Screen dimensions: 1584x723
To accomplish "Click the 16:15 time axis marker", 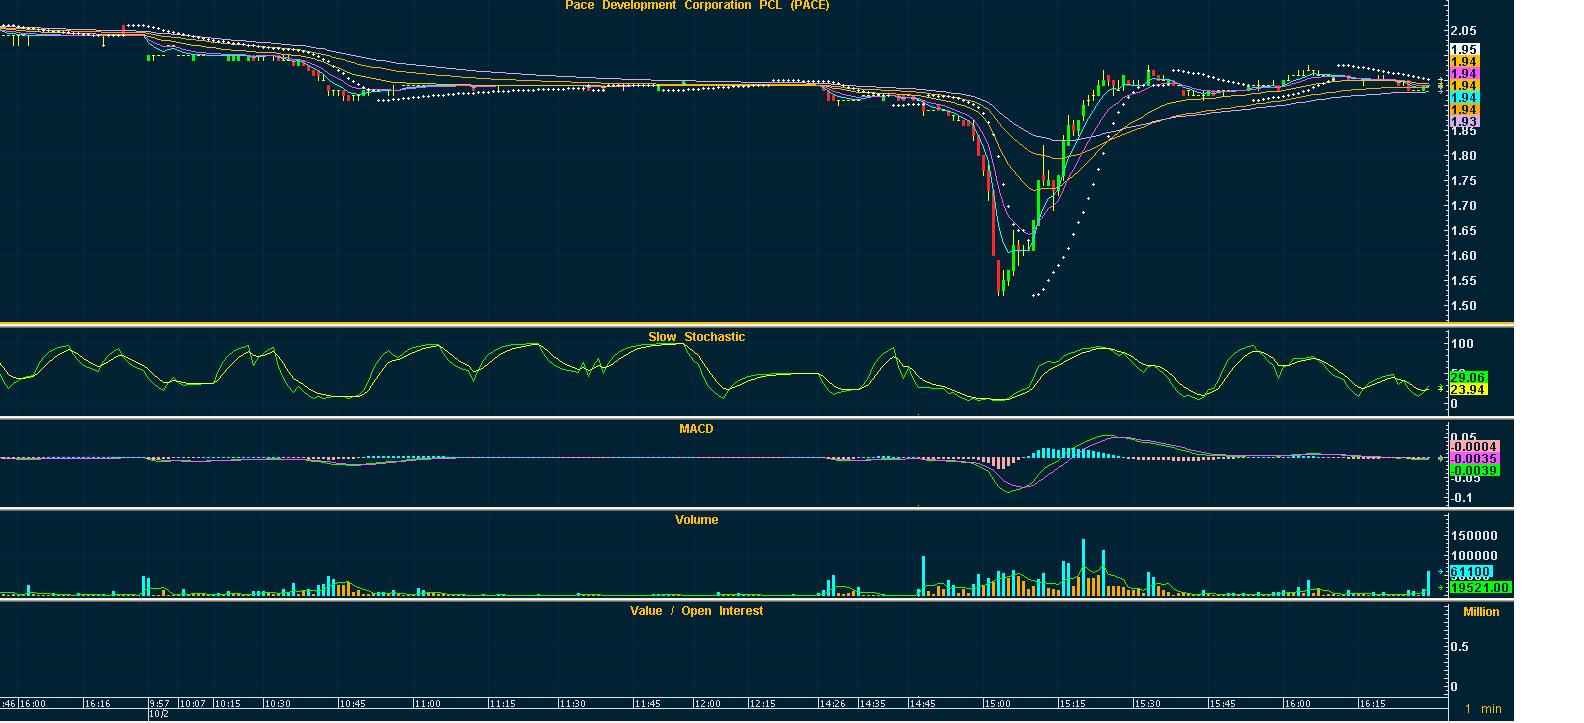I will 1372,704.
